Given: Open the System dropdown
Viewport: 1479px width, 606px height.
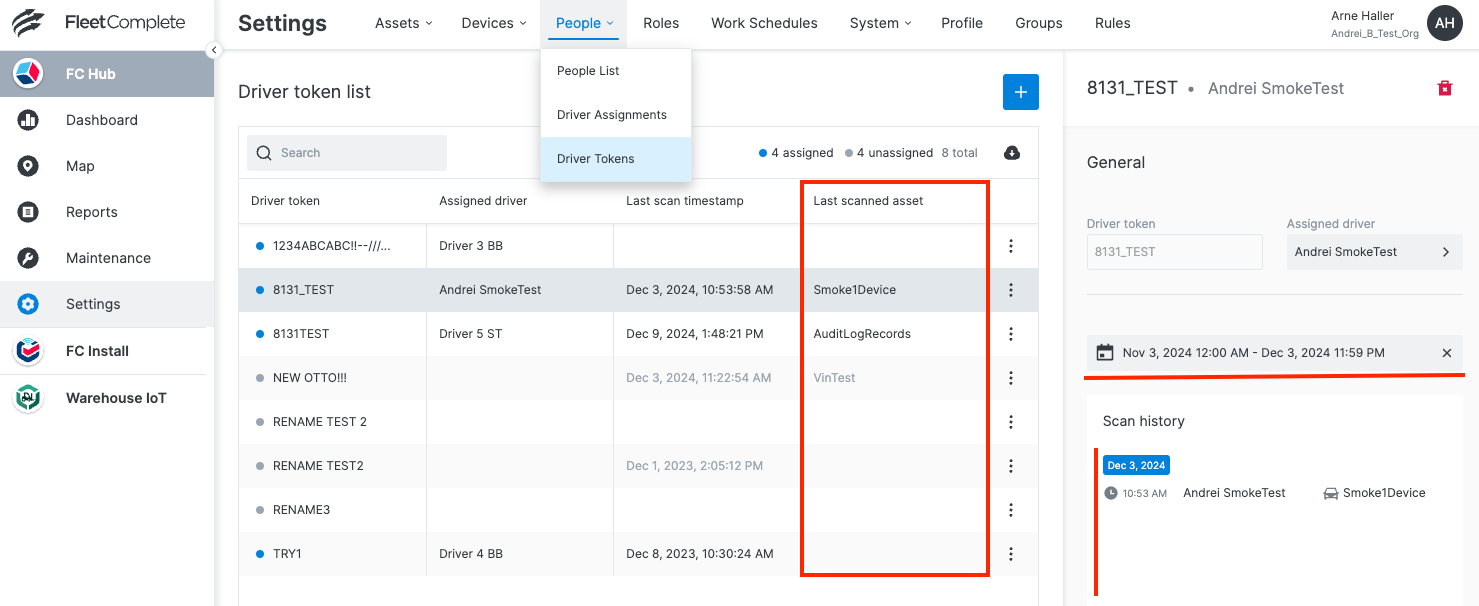Looking at the screenshot, I should (879, 22).
